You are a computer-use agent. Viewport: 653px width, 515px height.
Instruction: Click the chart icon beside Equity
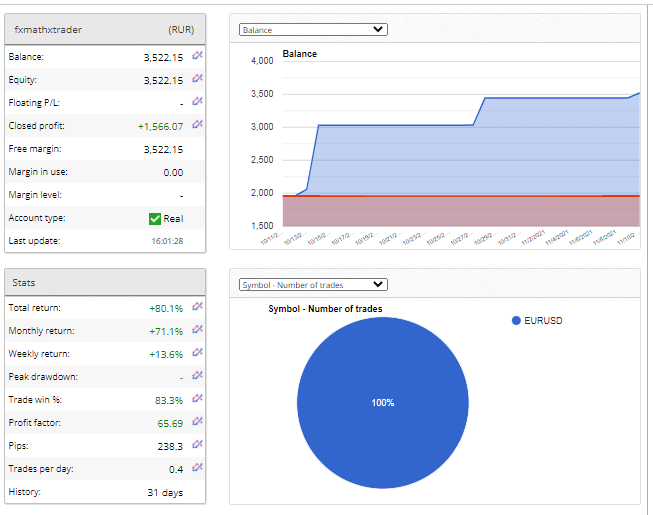pyautogui.click(x=197, y=79)
